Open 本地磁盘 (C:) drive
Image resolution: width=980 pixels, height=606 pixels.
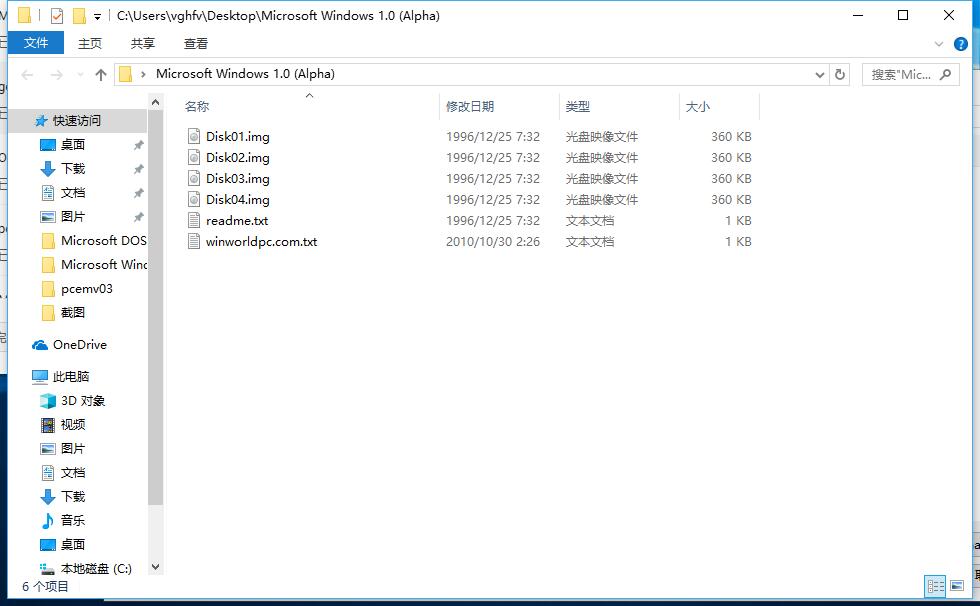96,569
